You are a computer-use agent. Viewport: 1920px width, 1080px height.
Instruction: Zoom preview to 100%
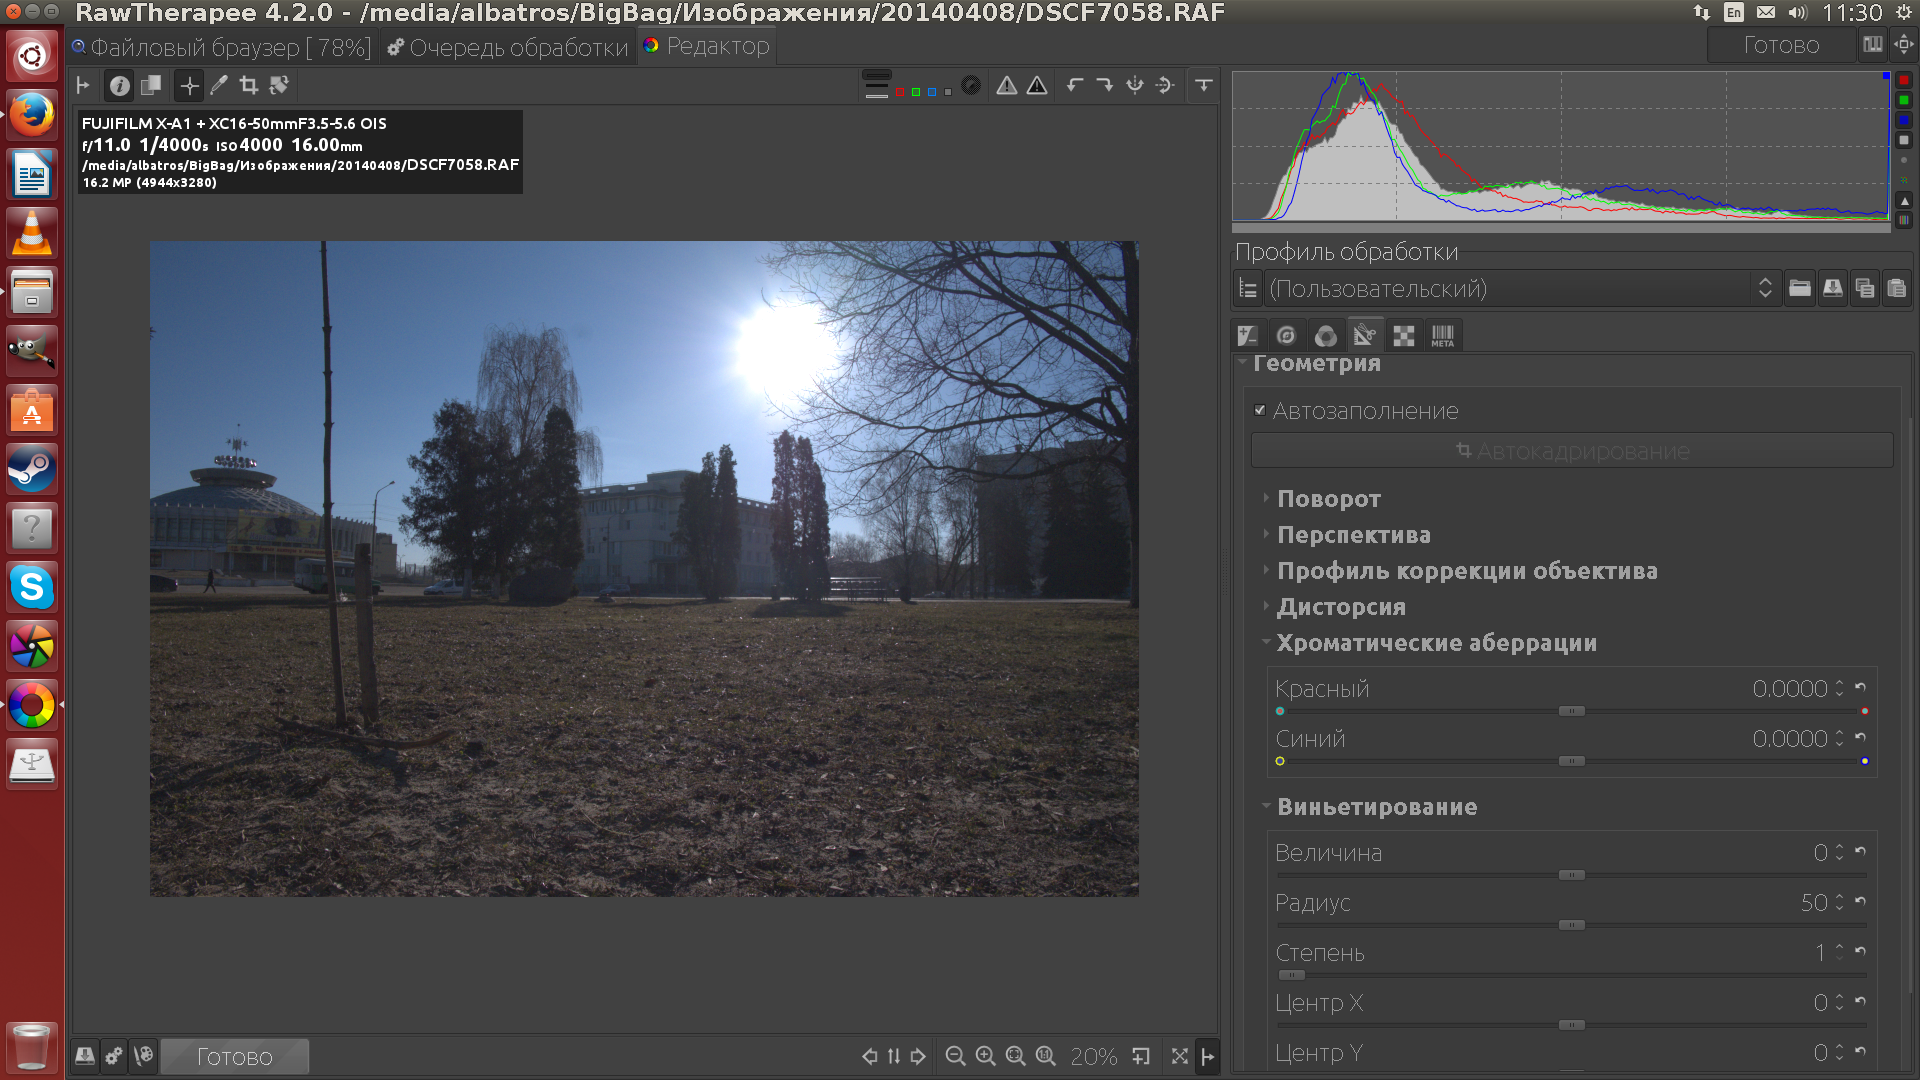click(1045, 1056)
